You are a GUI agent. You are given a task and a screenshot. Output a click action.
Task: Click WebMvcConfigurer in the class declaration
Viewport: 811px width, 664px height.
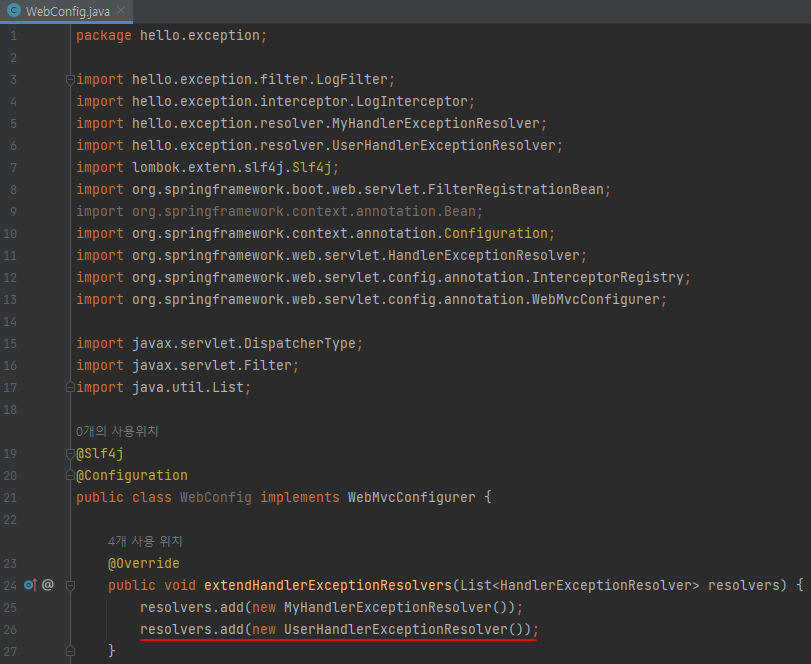coord(412,497)
